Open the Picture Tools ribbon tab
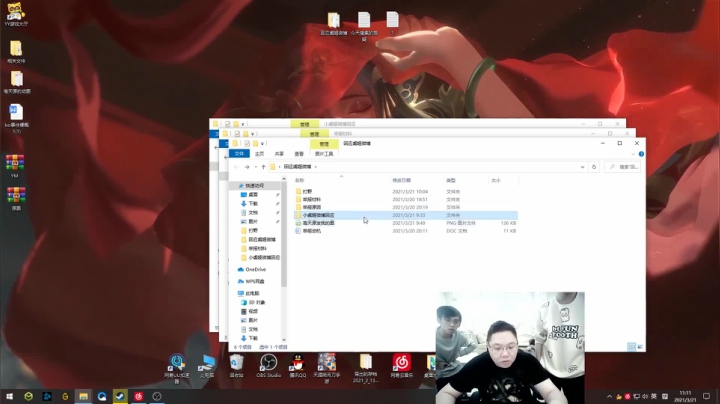720x404 pixels. coord(324,154)
